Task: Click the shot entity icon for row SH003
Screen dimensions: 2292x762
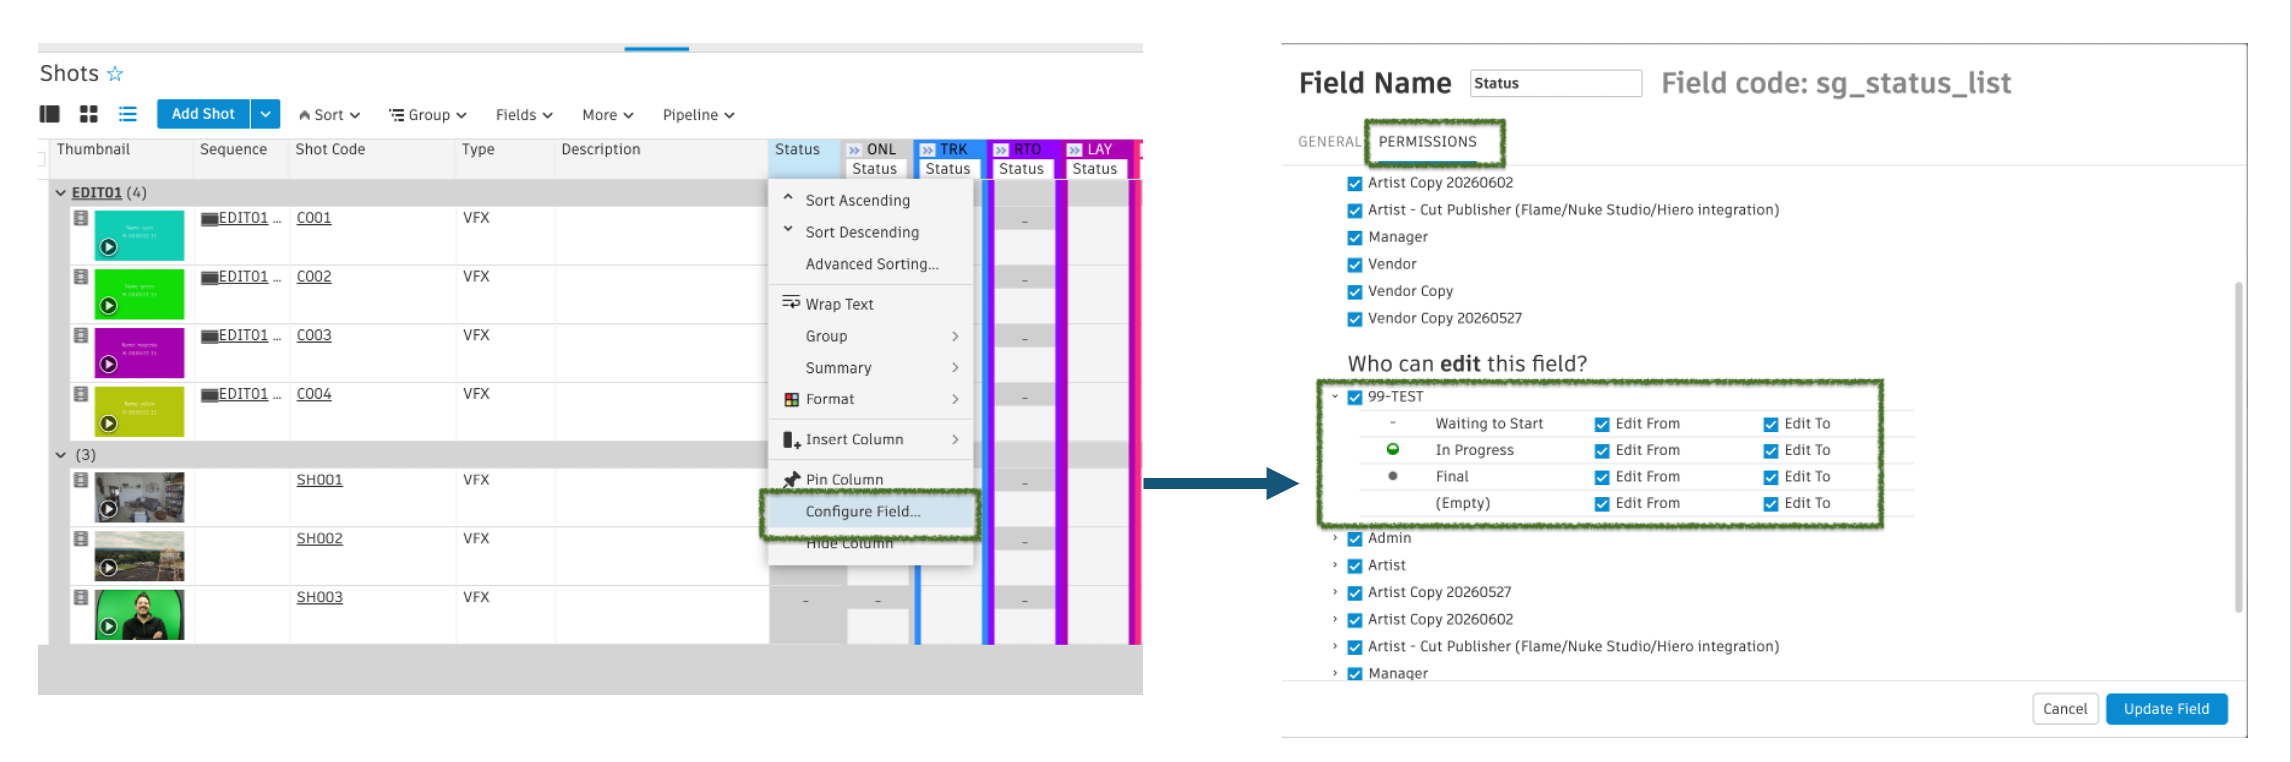Action: pyautogui.click(x=81, y=598)
